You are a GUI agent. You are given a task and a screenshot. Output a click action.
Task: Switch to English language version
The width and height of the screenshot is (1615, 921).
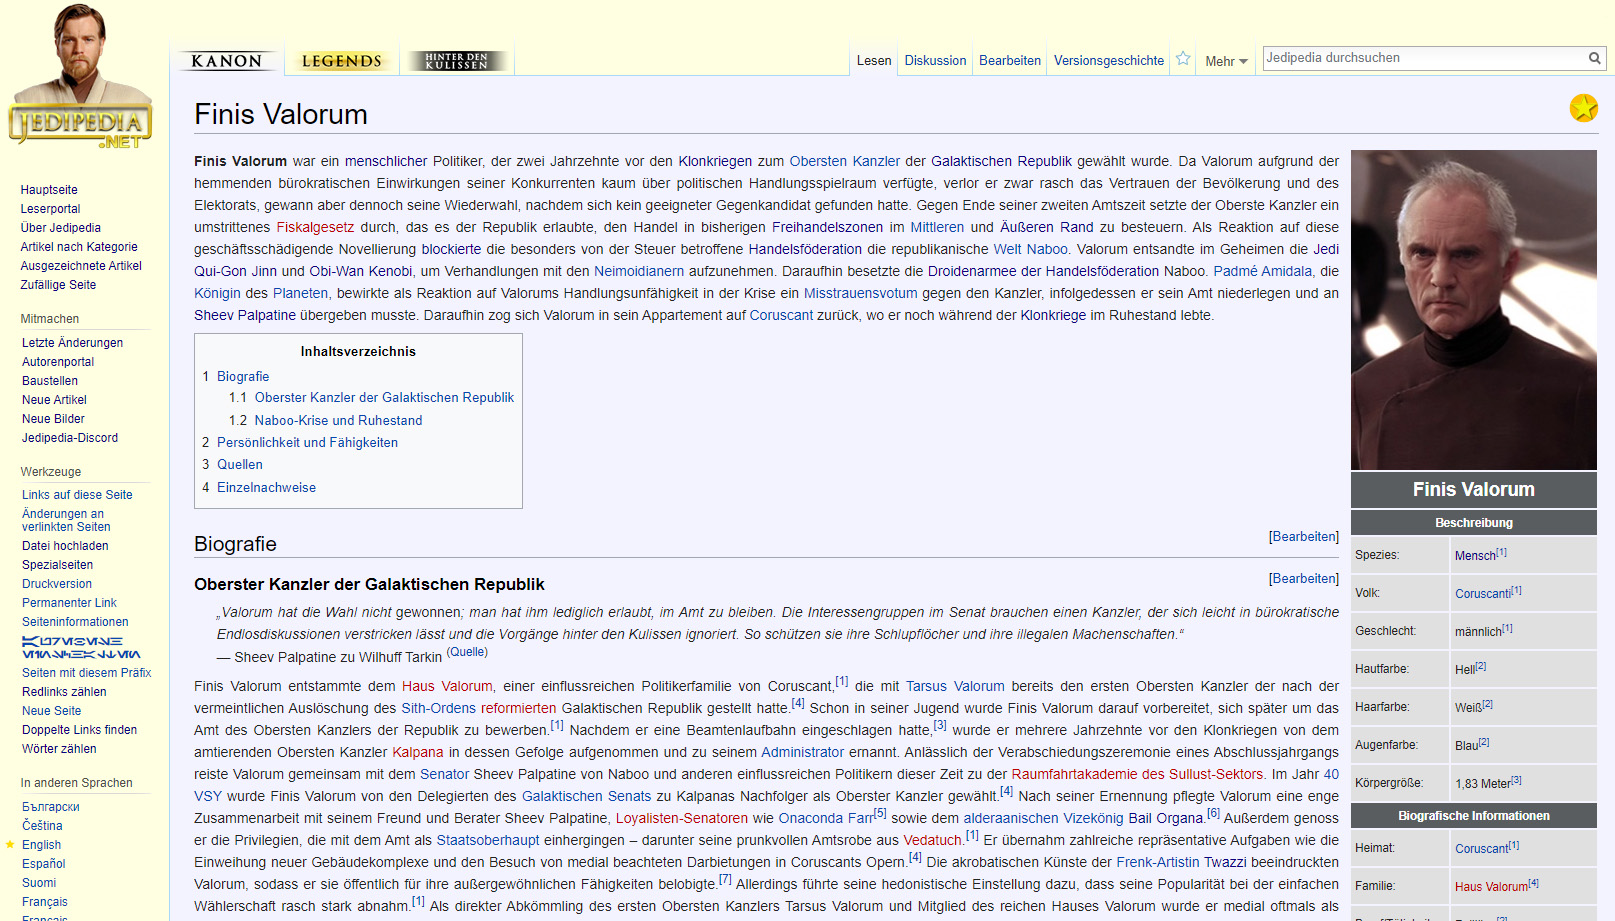41,845
